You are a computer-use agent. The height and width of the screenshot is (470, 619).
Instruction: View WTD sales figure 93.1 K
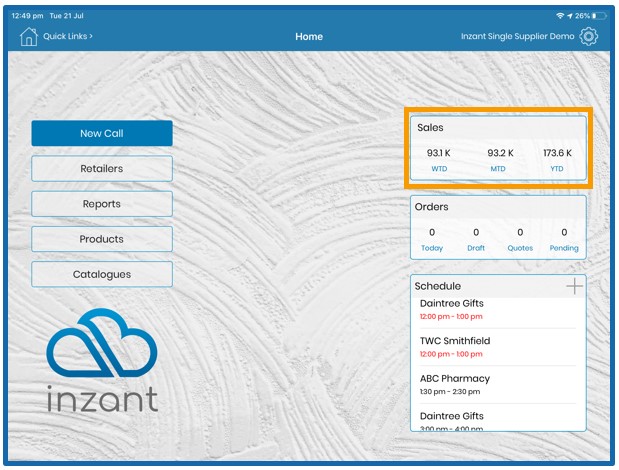point(439,153)
